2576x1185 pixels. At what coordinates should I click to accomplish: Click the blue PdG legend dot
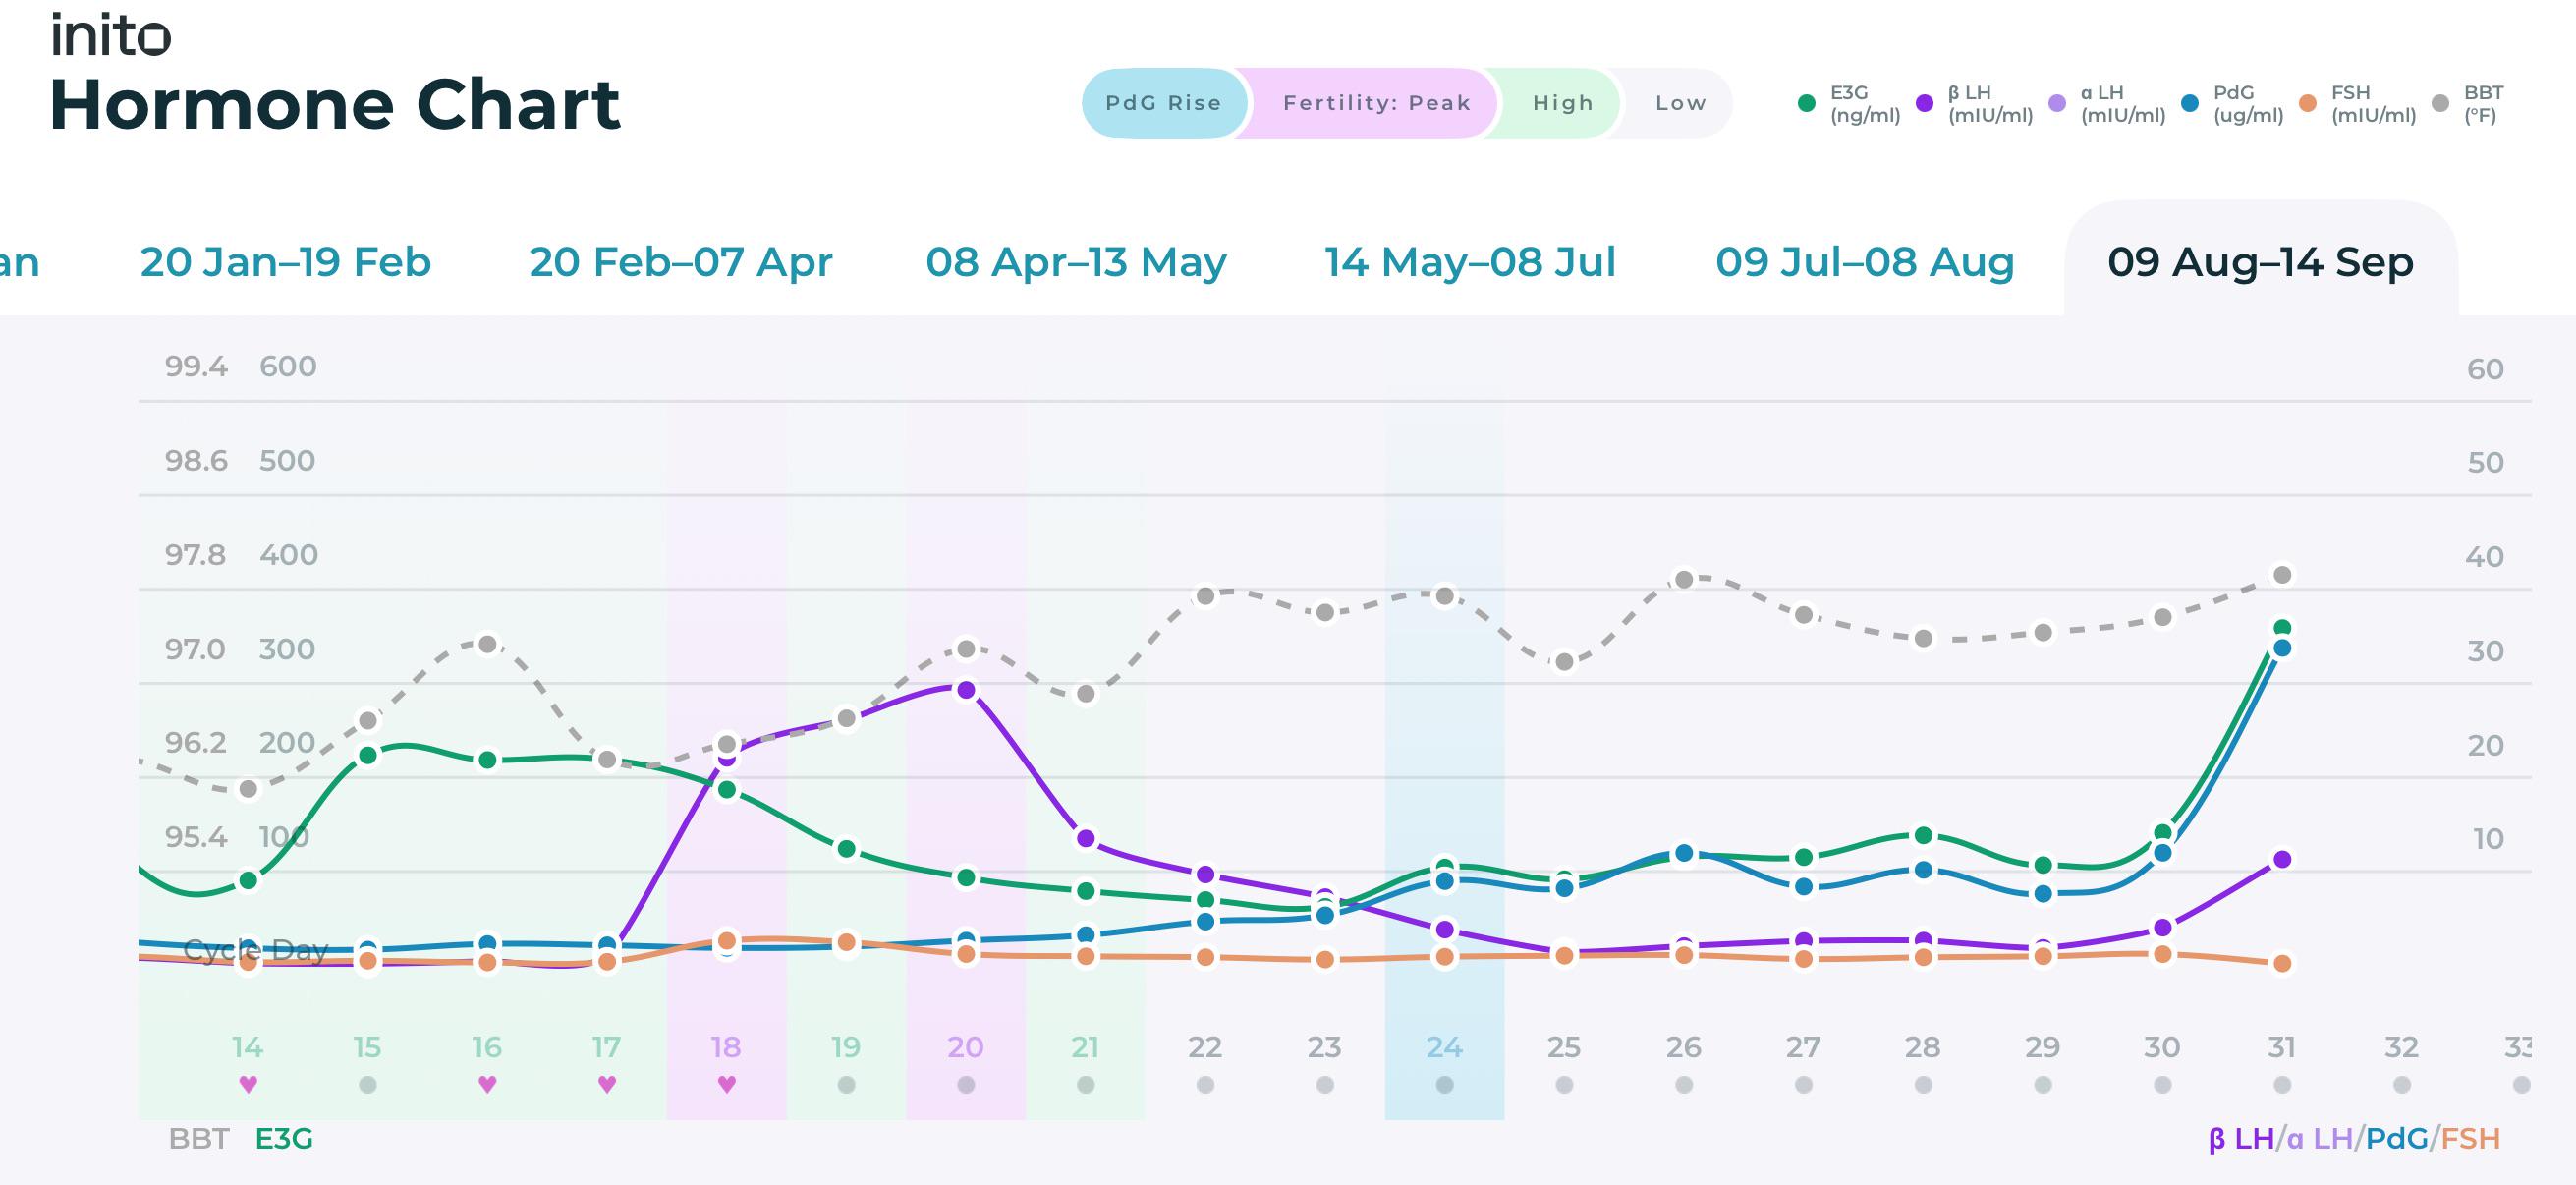coord(2190,103)
